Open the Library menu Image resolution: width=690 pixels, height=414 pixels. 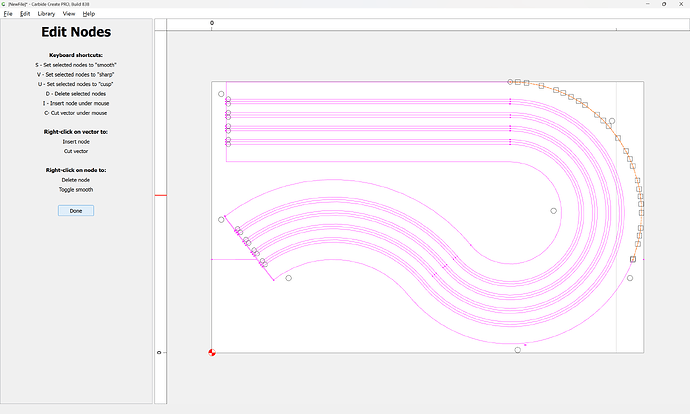tap(46, 14)
